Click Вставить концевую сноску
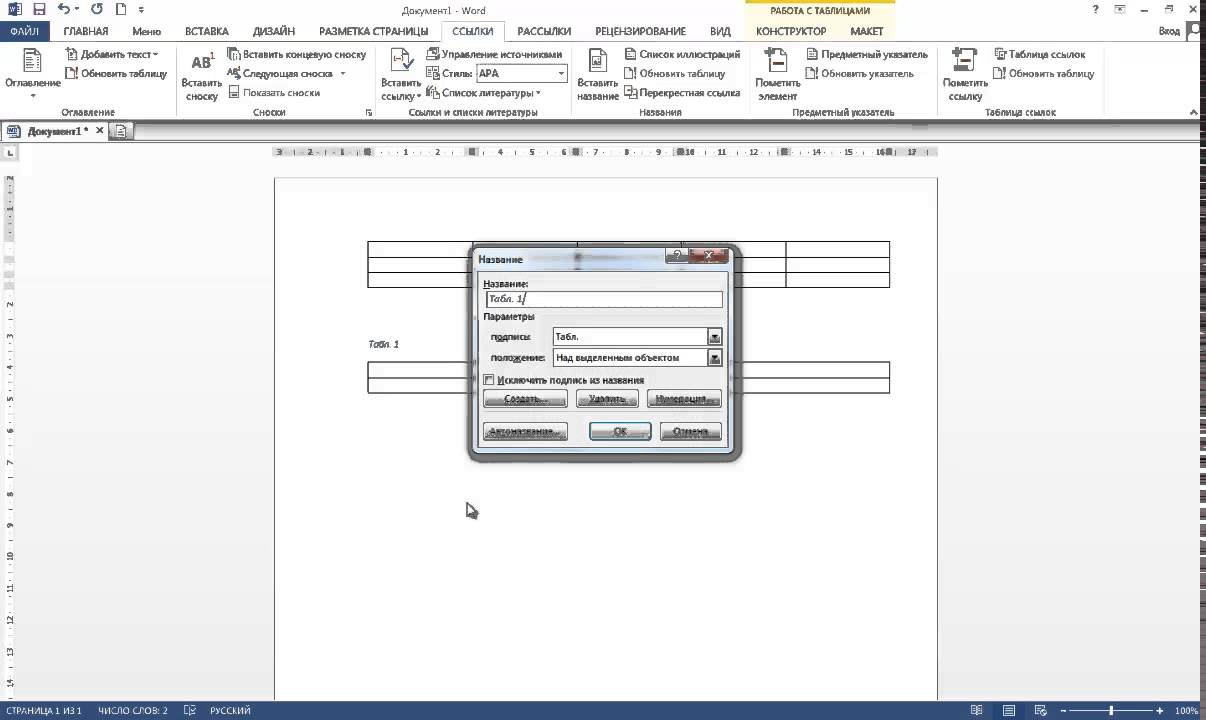The height and width of the screenshot is (720, 1206). (x=297, y=54)
